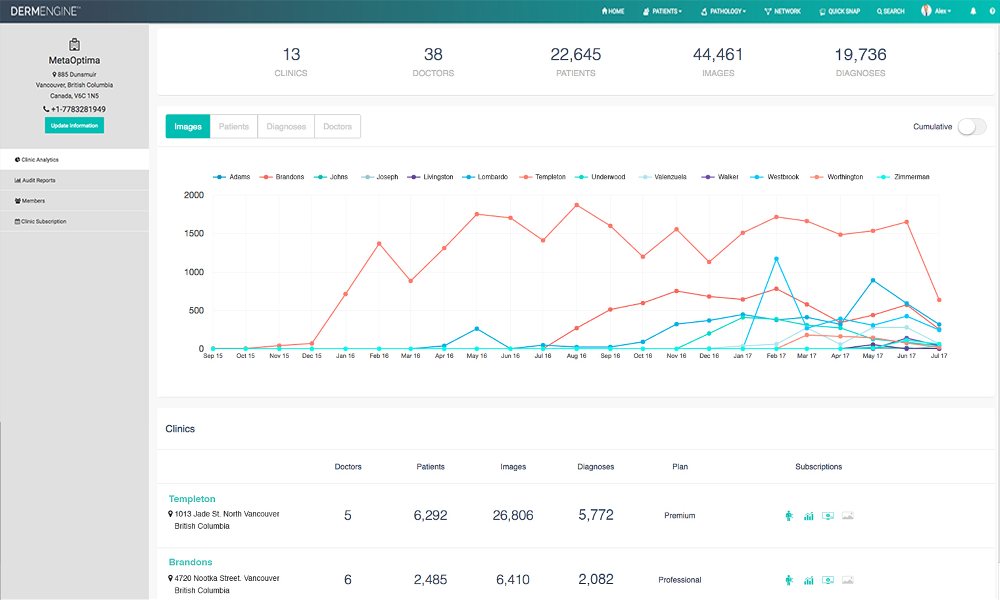Switch to the Doctors tab
1000x600 pixels.
coord(337,127)
